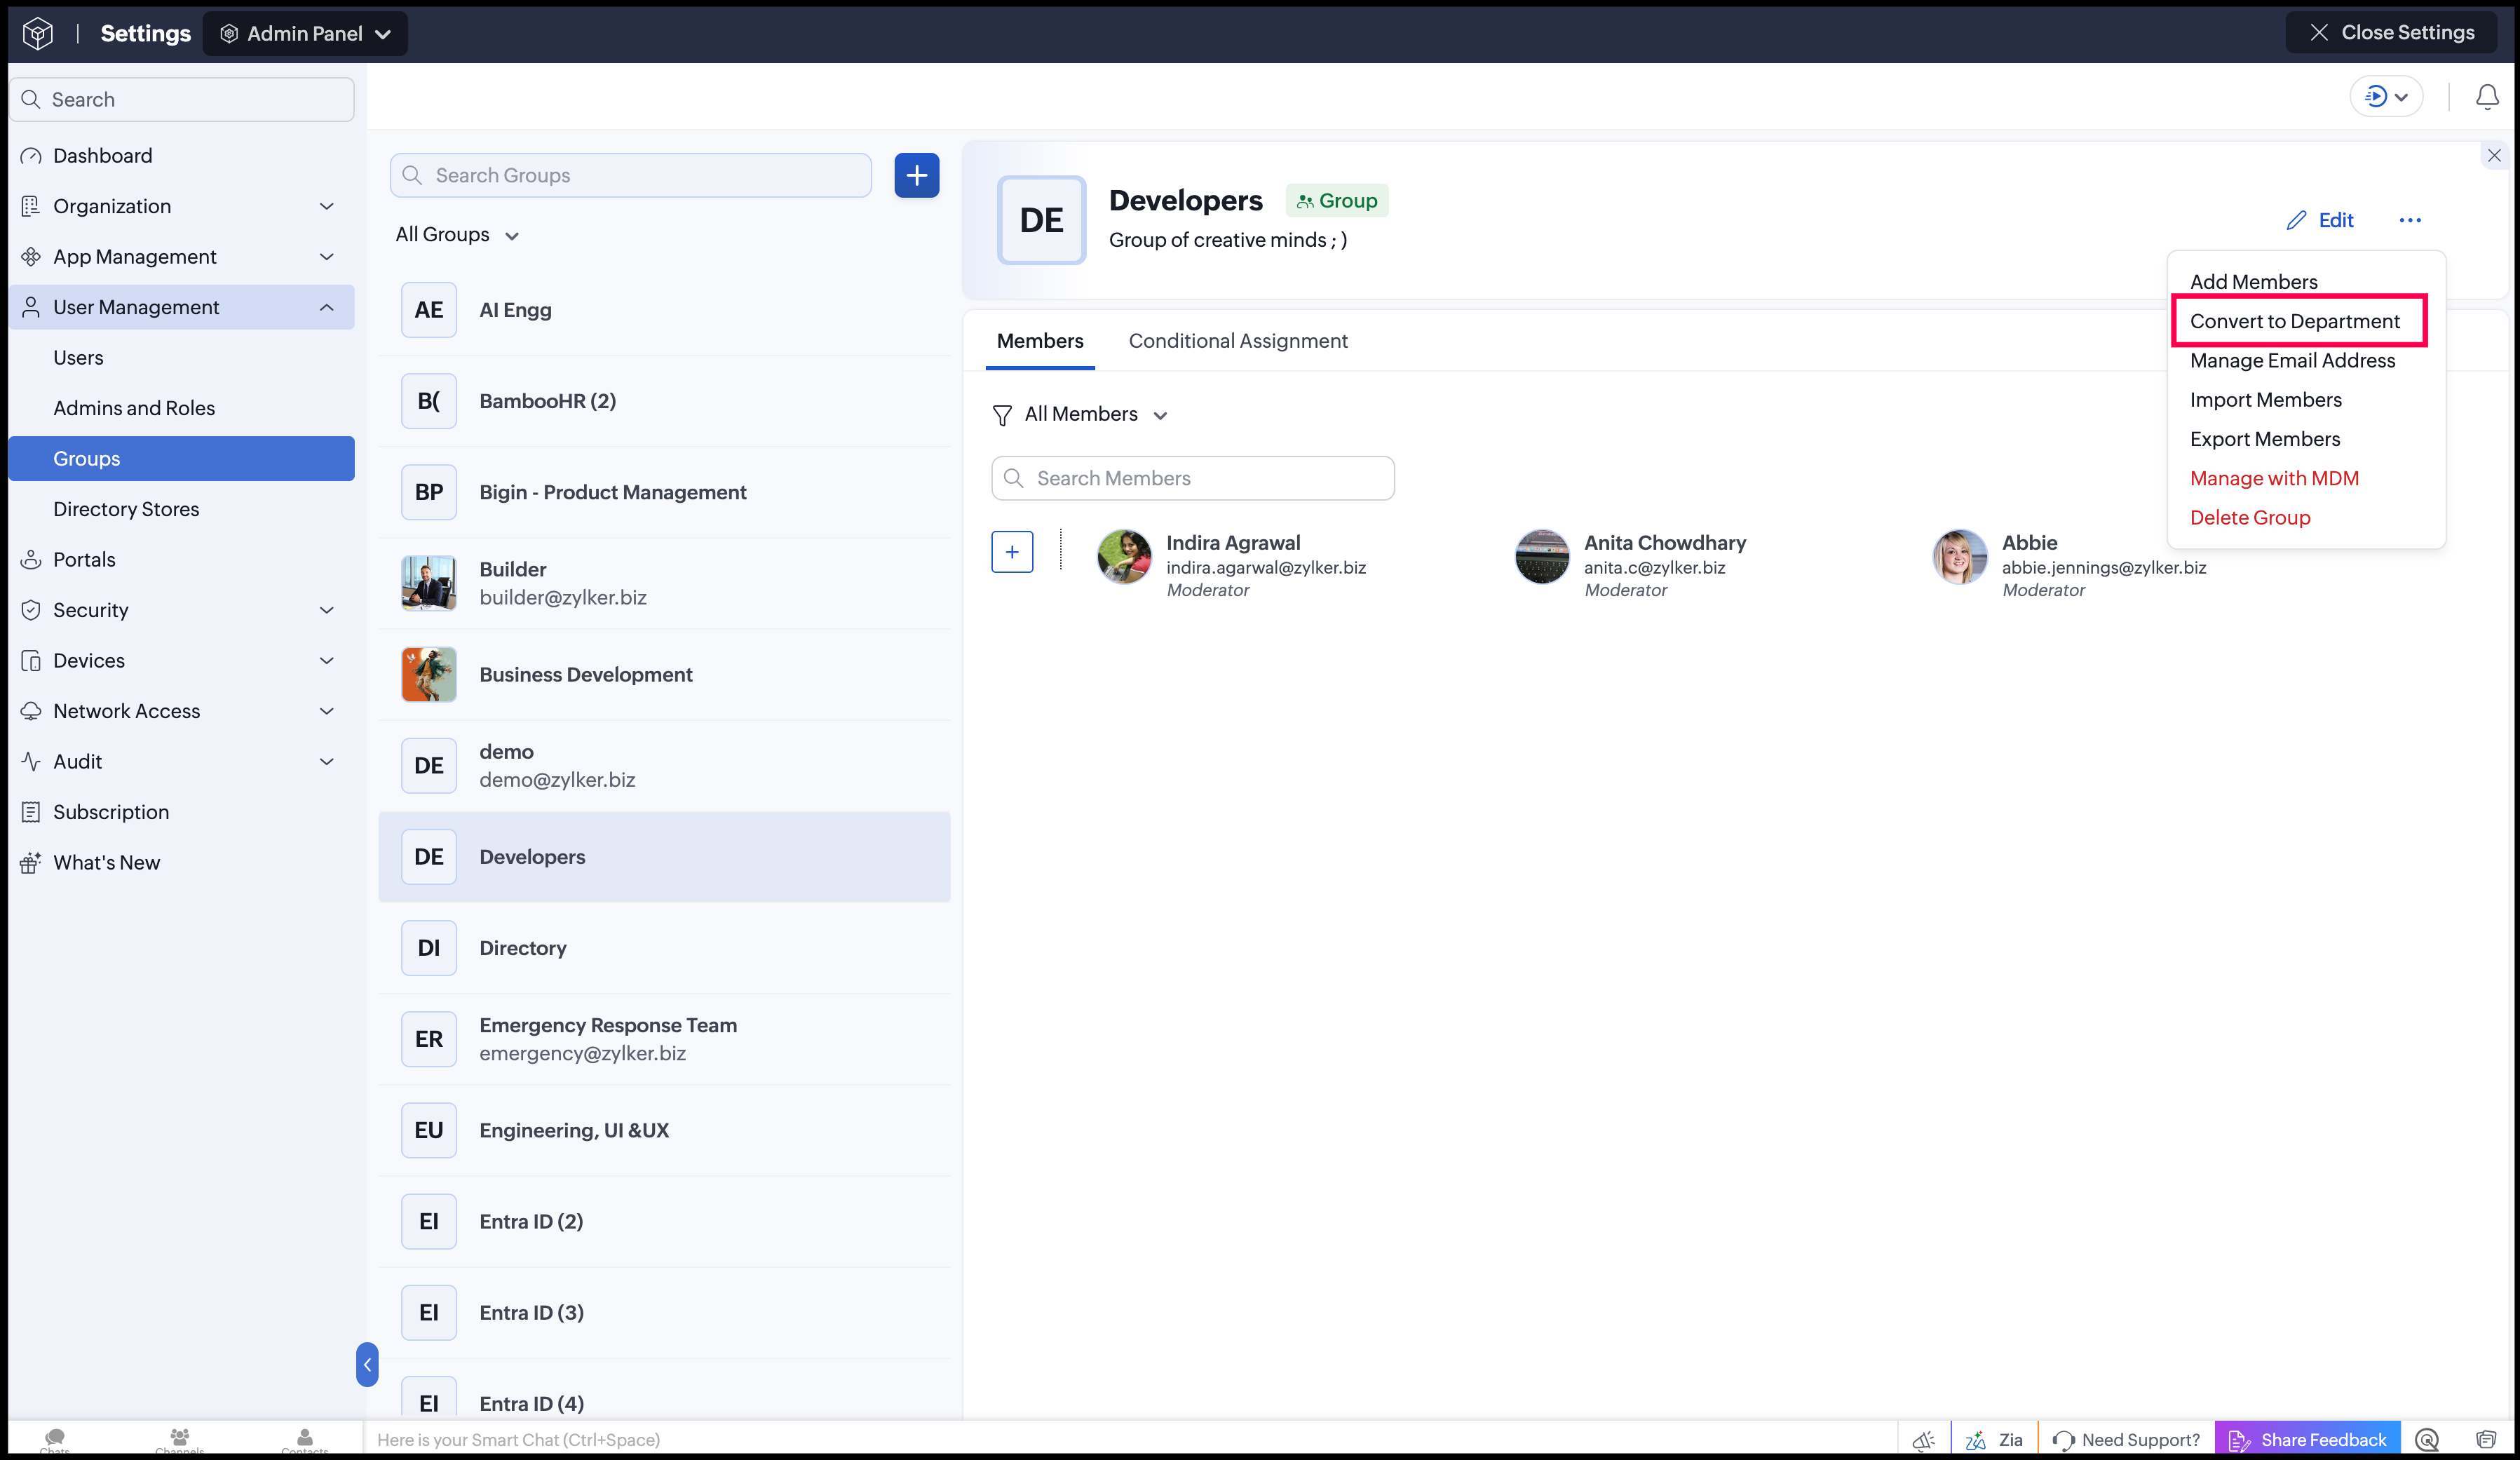Select the Engineering, UI &UX group

pyautogui.click(x=665, y=1130)
